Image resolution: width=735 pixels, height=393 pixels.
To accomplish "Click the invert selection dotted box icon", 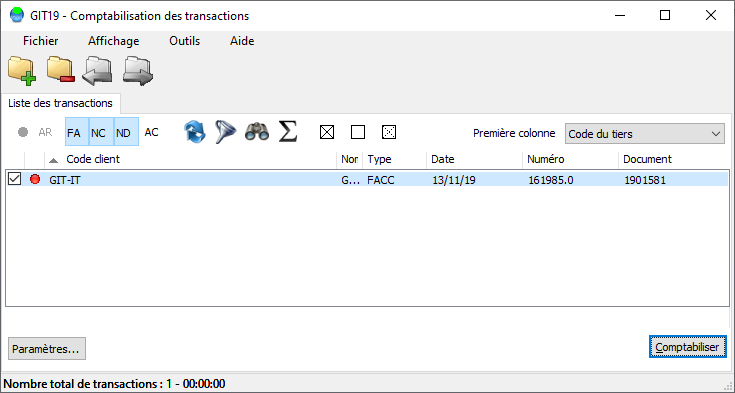I will click(x=389, y=132).
